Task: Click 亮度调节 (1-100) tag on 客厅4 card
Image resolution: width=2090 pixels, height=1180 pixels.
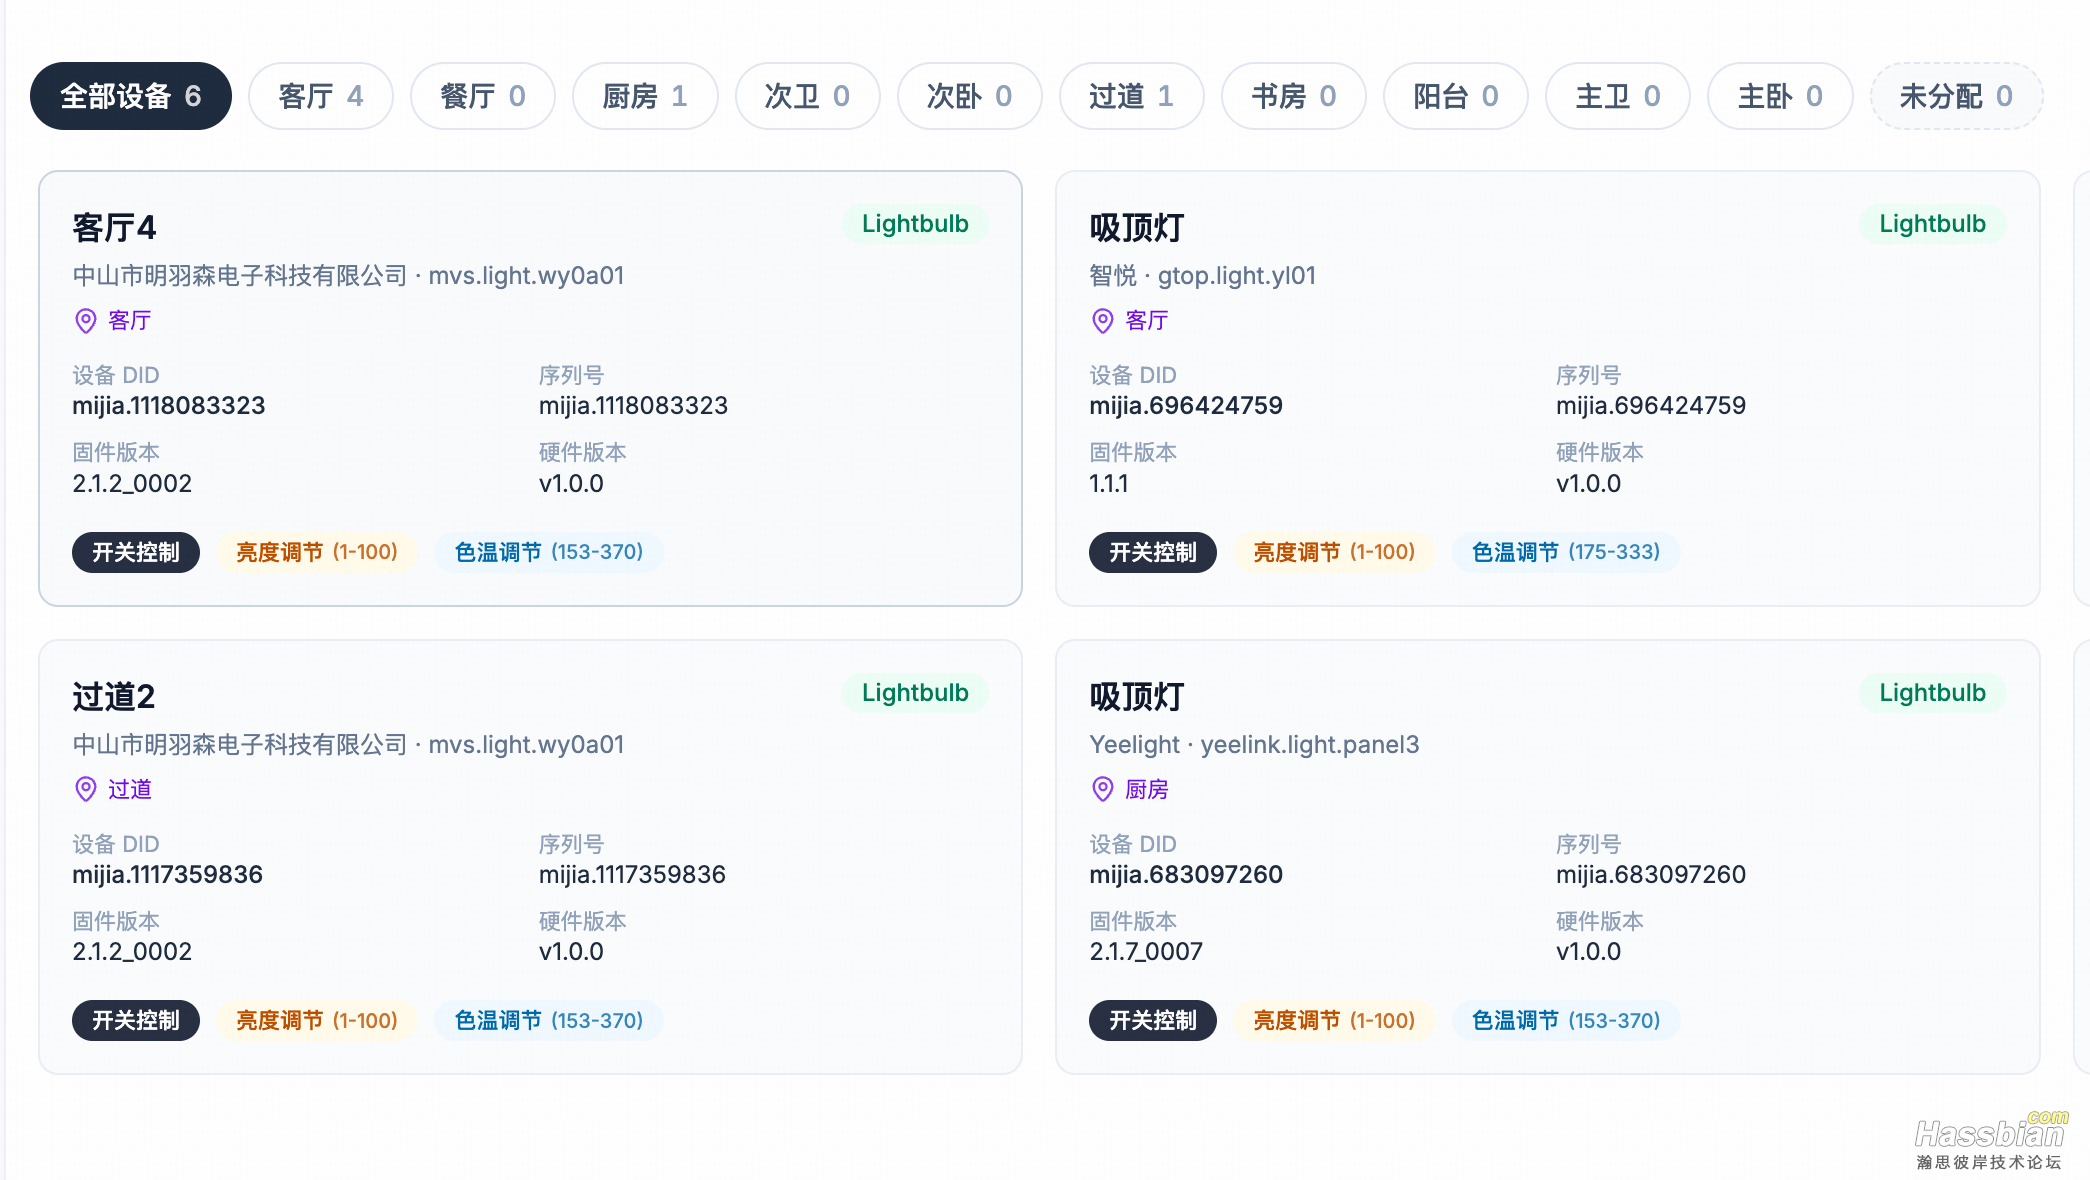Action: pos(317,552)
